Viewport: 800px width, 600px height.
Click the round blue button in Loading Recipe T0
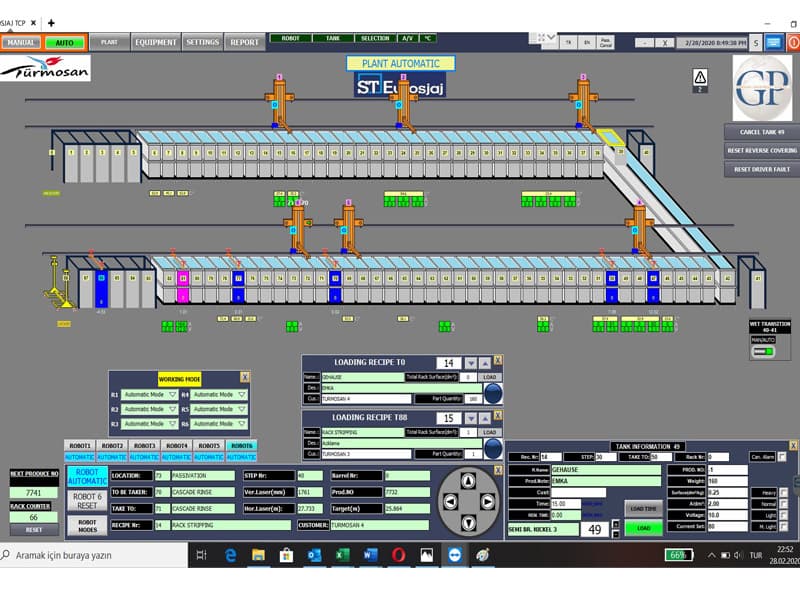click(493, 393)
